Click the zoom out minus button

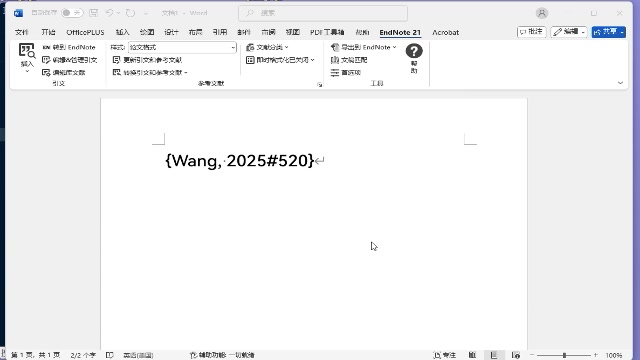(x=532, y=355)
